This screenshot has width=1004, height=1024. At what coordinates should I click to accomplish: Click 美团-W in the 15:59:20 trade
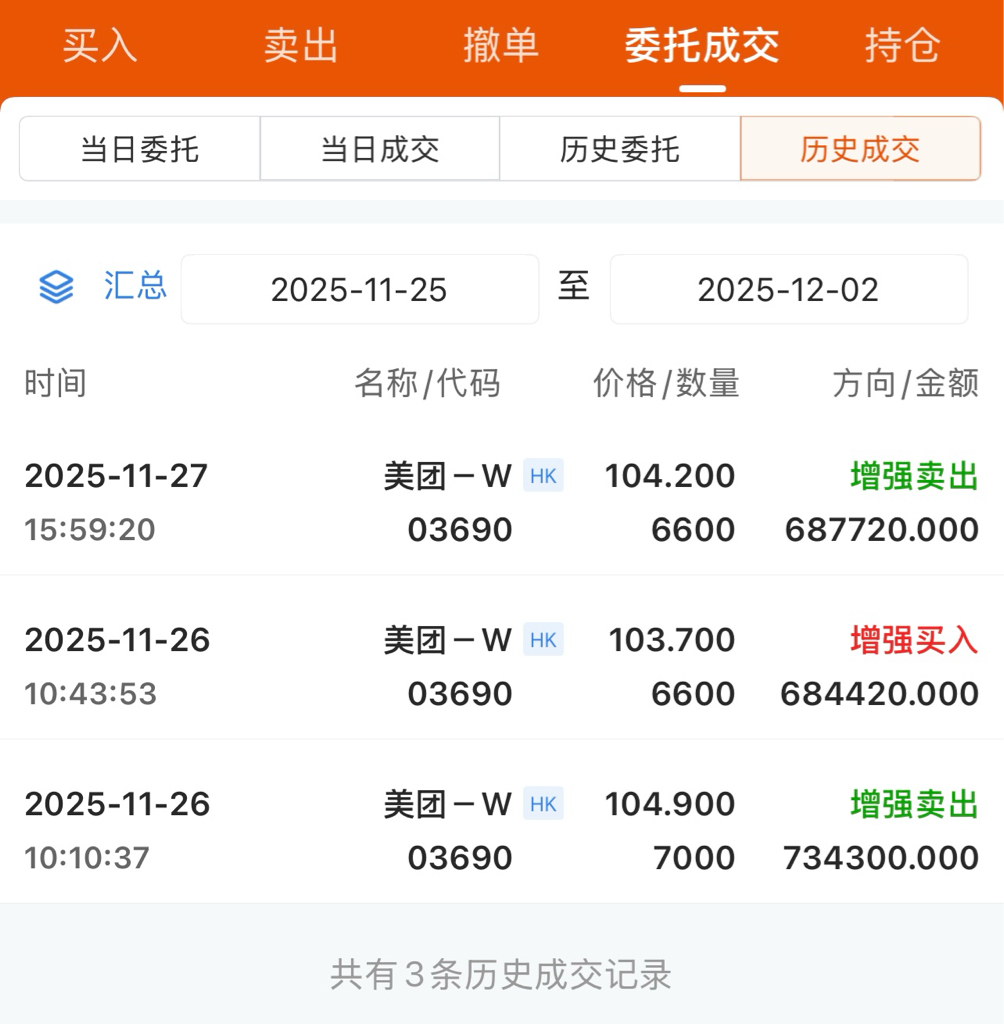pyautogui.click(x=447, y=475)
